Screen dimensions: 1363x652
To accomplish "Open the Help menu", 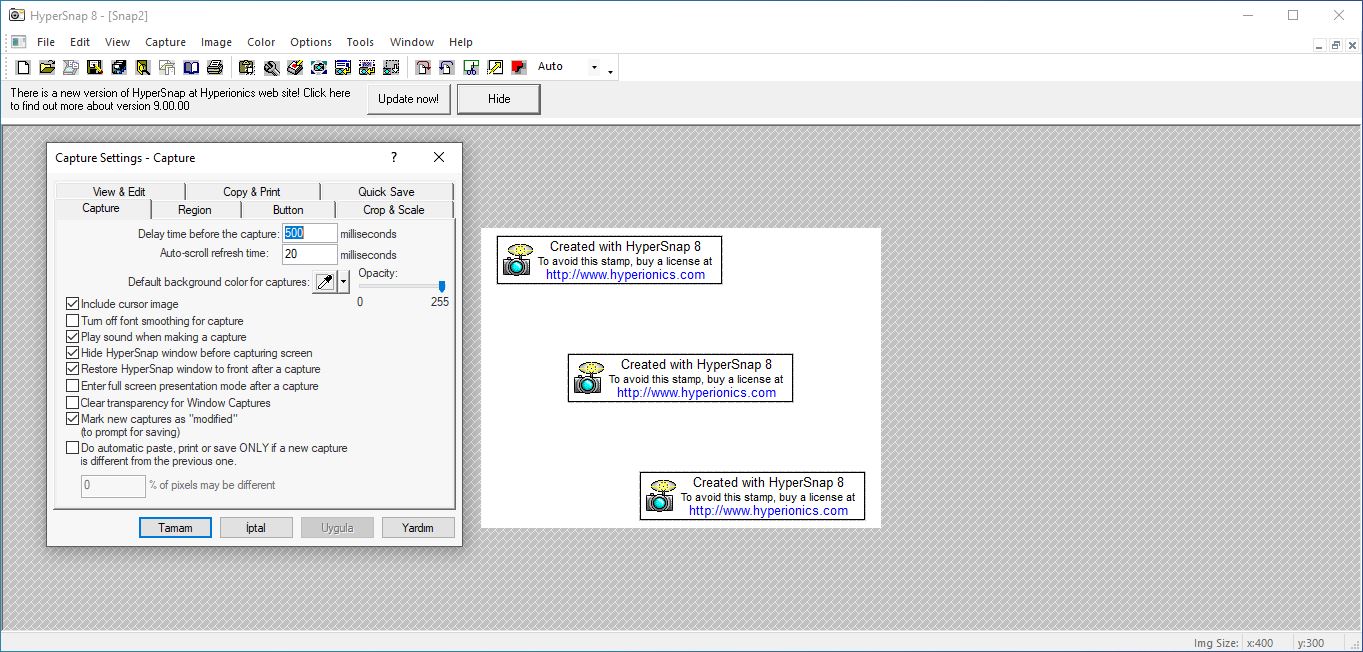I will click(461, 42).
